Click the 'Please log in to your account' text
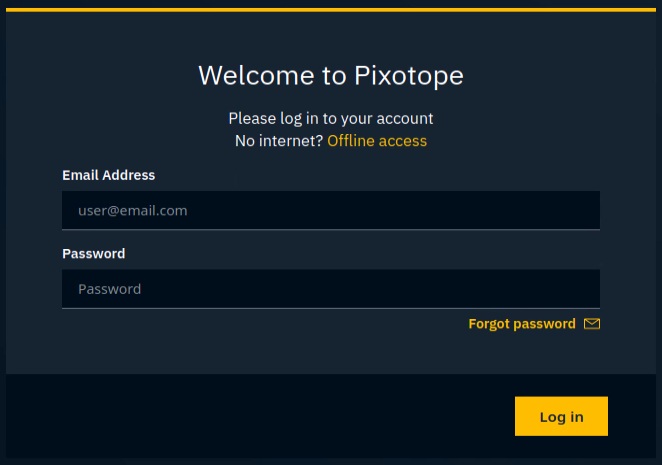 pos(331,118)
